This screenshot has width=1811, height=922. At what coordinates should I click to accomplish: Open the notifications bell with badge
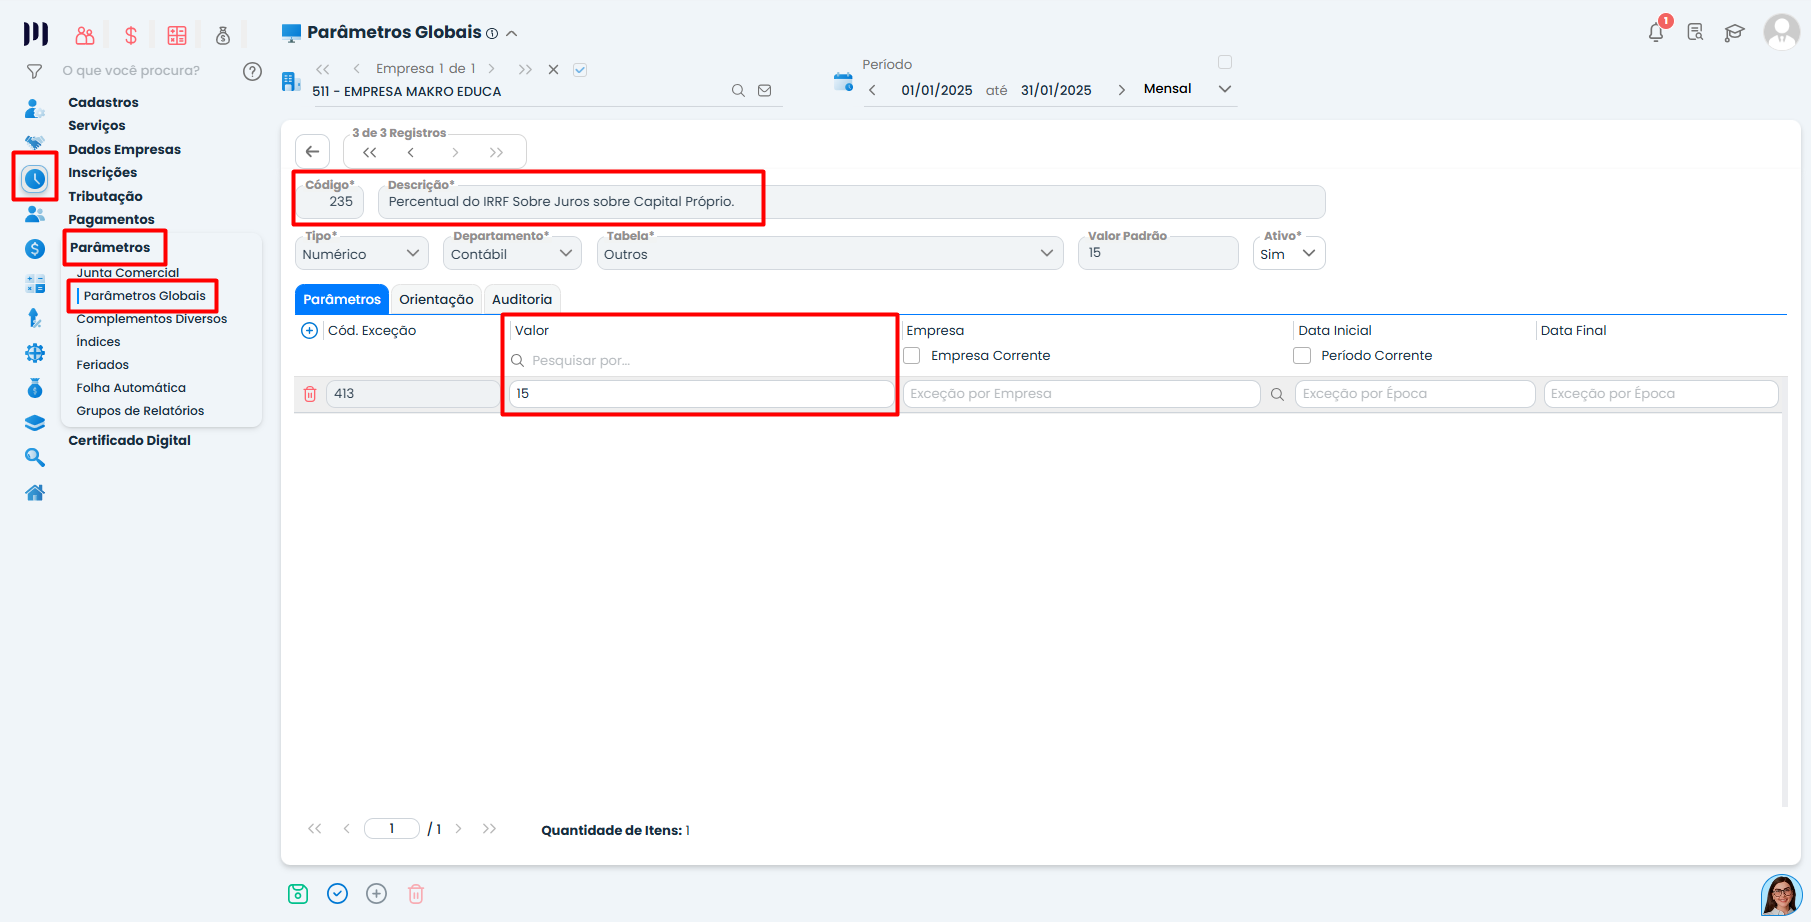tap(1655, 31)
